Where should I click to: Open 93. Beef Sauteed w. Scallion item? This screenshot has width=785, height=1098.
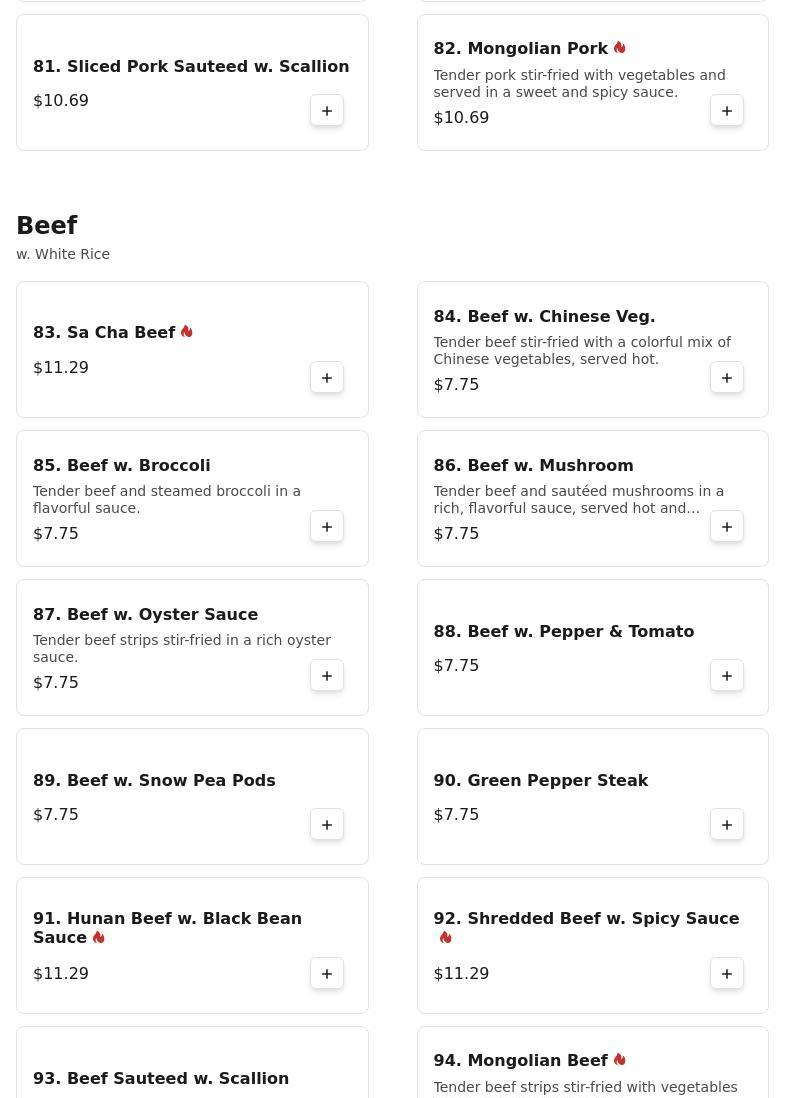tap(161, 1078)
